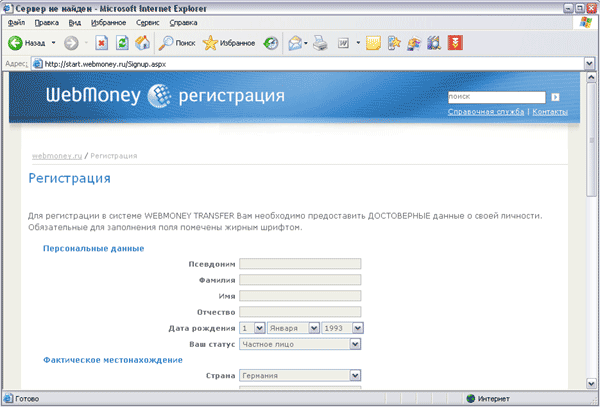Open Поиск search toolbar button

(x=177, y=43)
